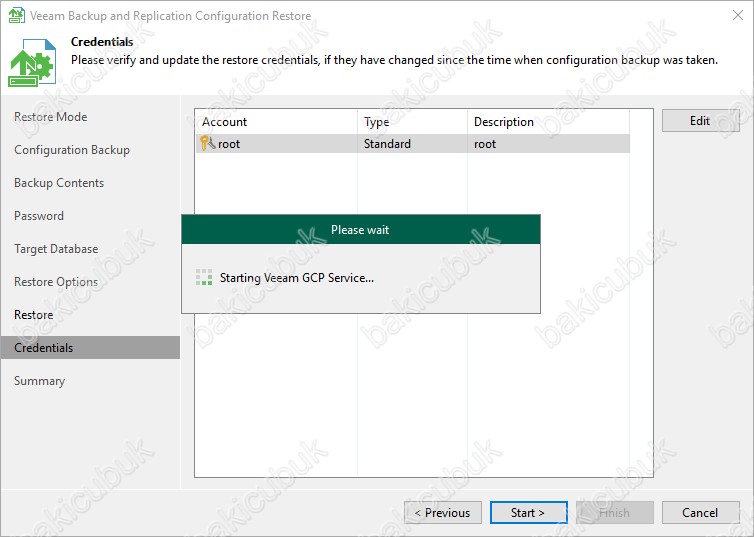Sort by the Description column header
Image resolution: width=754 pixels, height=537 pixels.
[x=548, y=122]
